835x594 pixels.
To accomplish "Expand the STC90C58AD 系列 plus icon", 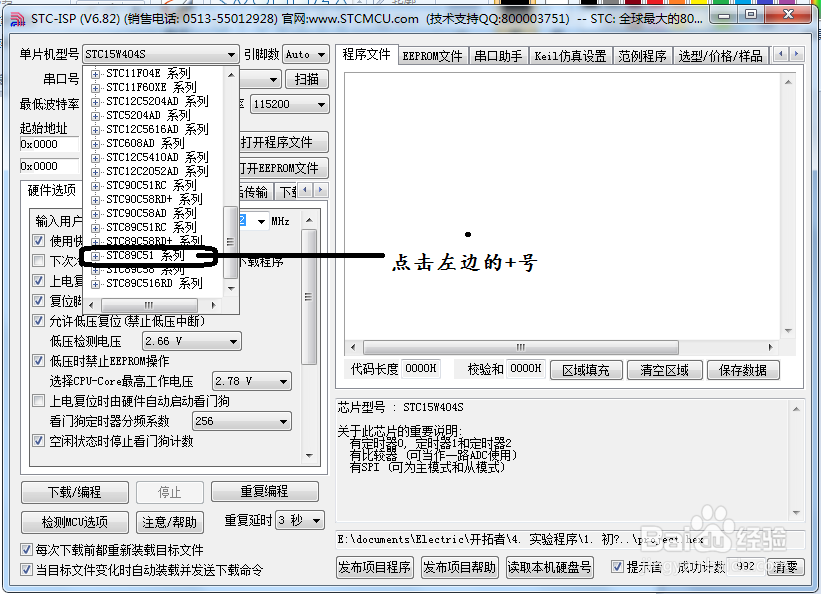I will [95, 214].
